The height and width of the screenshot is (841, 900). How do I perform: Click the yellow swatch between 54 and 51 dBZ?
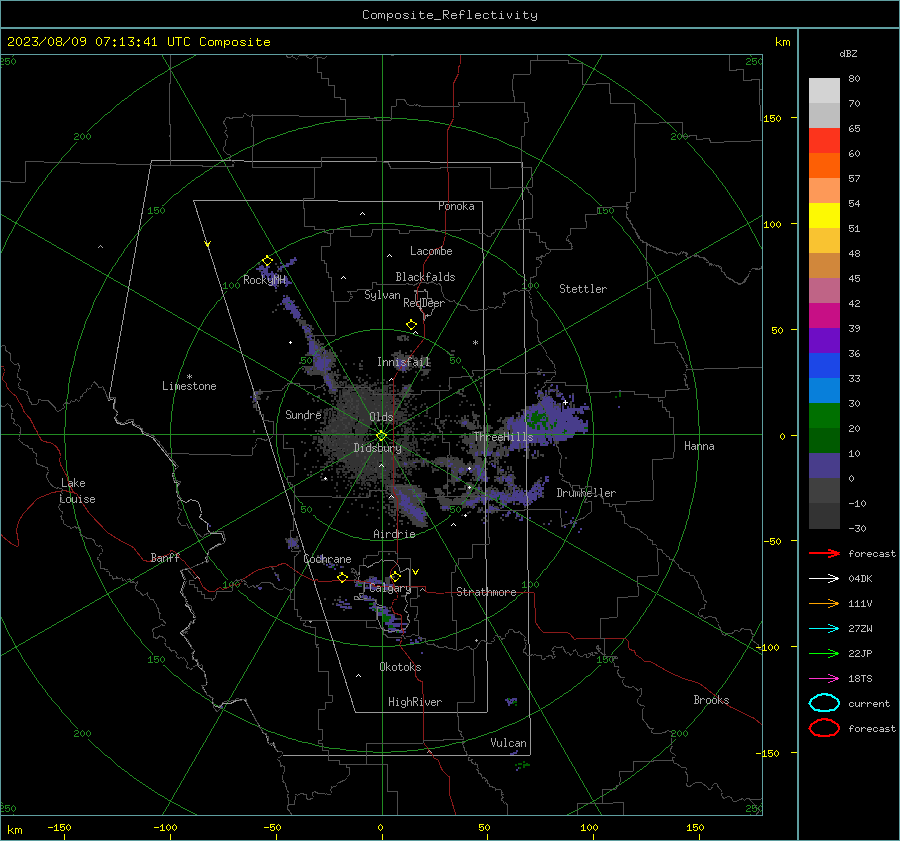(x=824, y=216)
